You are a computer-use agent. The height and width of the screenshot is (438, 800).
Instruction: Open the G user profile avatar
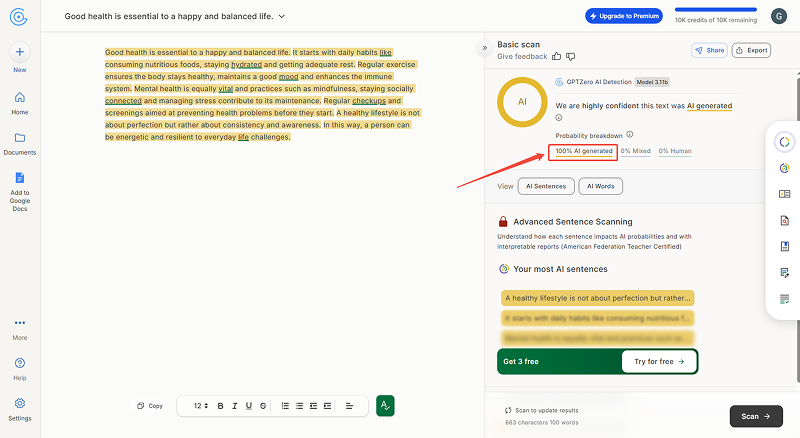click(x=779, y=16)
